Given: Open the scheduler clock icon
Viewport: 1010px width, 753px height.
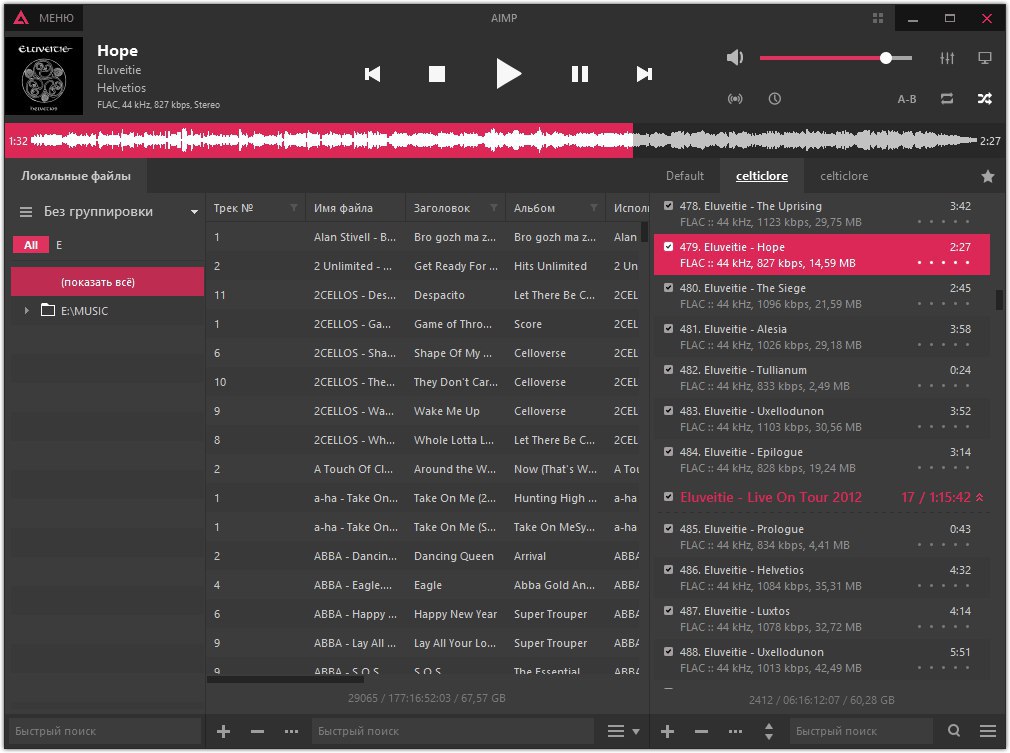Looking at the screenshot, I should click(x=775, y=99).
